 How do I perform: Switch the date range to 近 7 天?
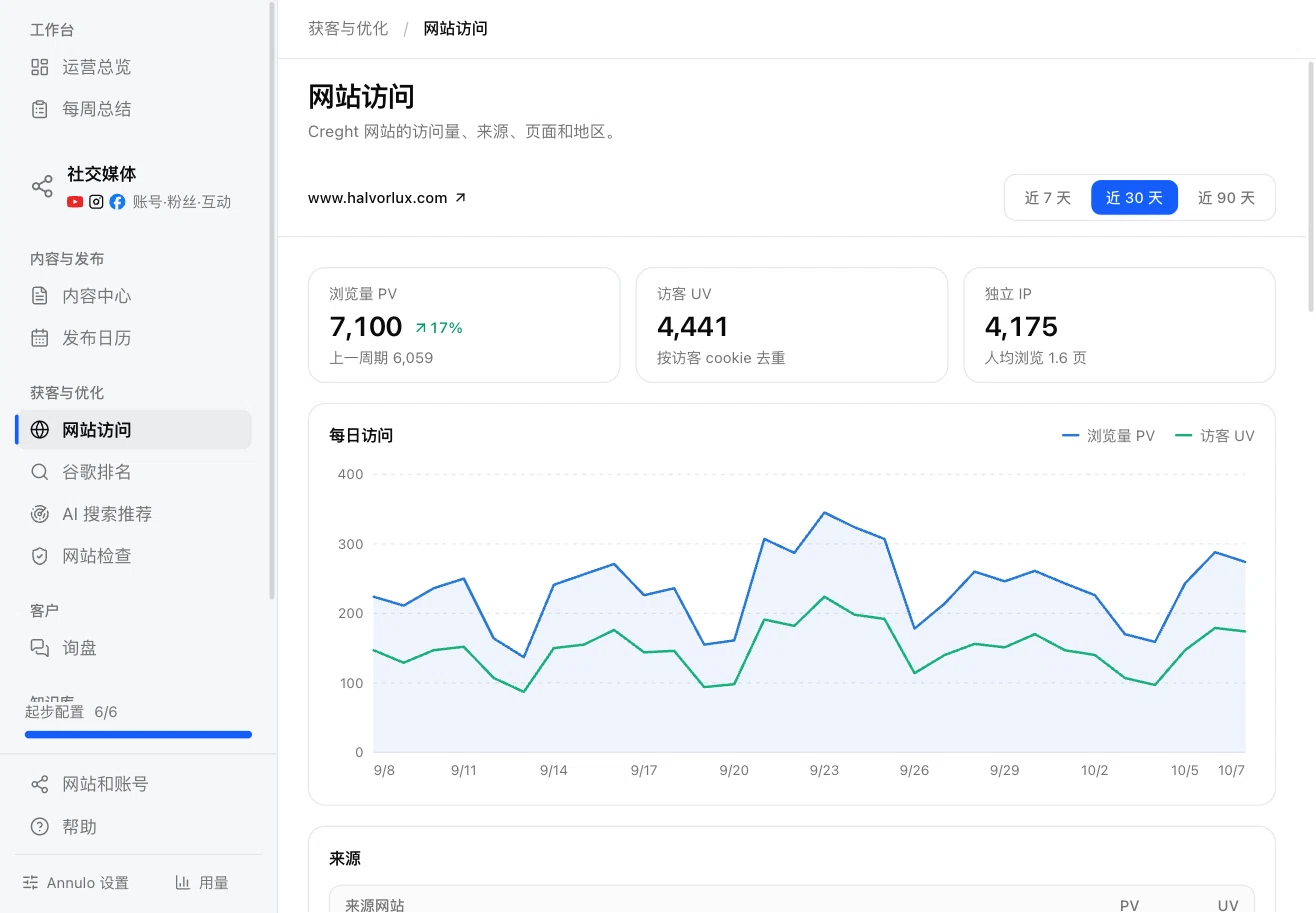pyautogui.click(x=1047, y=198)
